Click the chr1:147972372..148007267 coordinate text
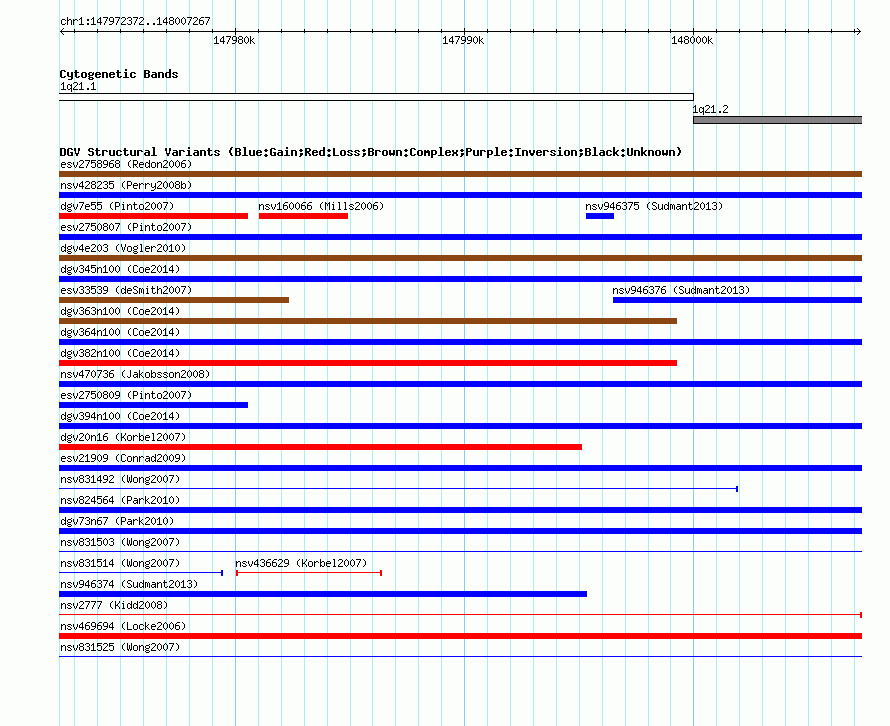The image size is (890, 726). click(135, 21)
